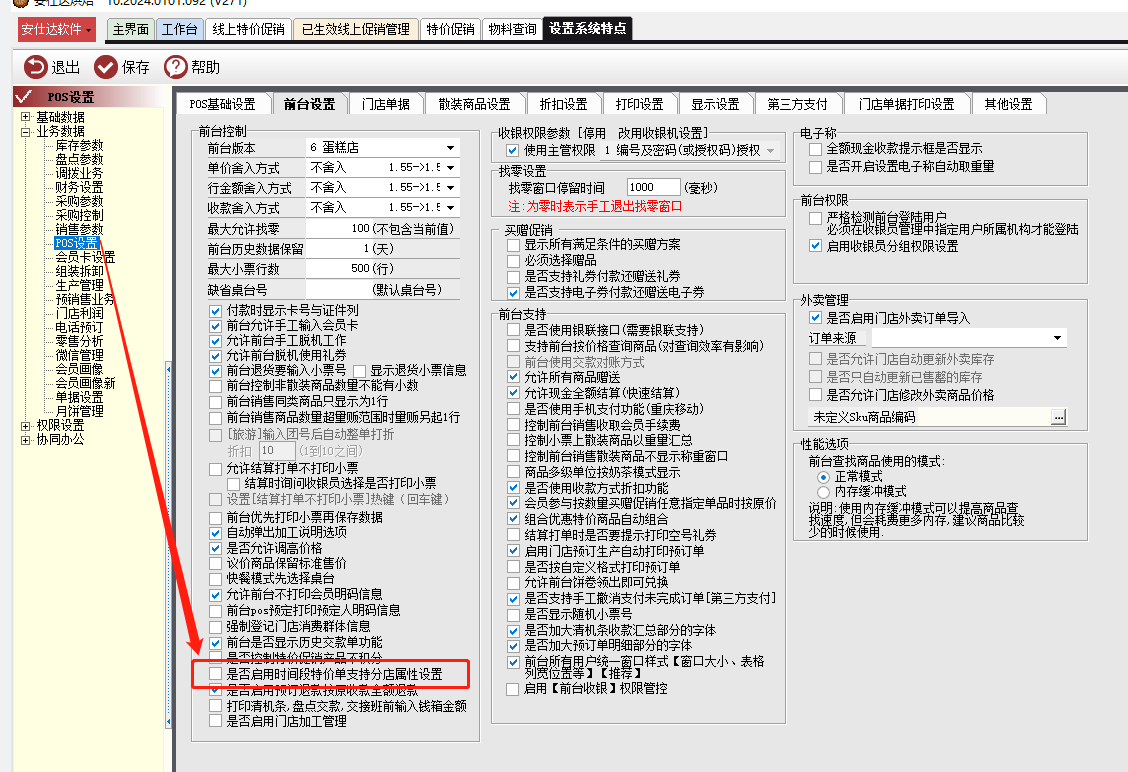Image resolution: width=1128 pixels, height=772 pixels.
Task: Select 库存参数 in tree
Action: [x=79, y=145]
